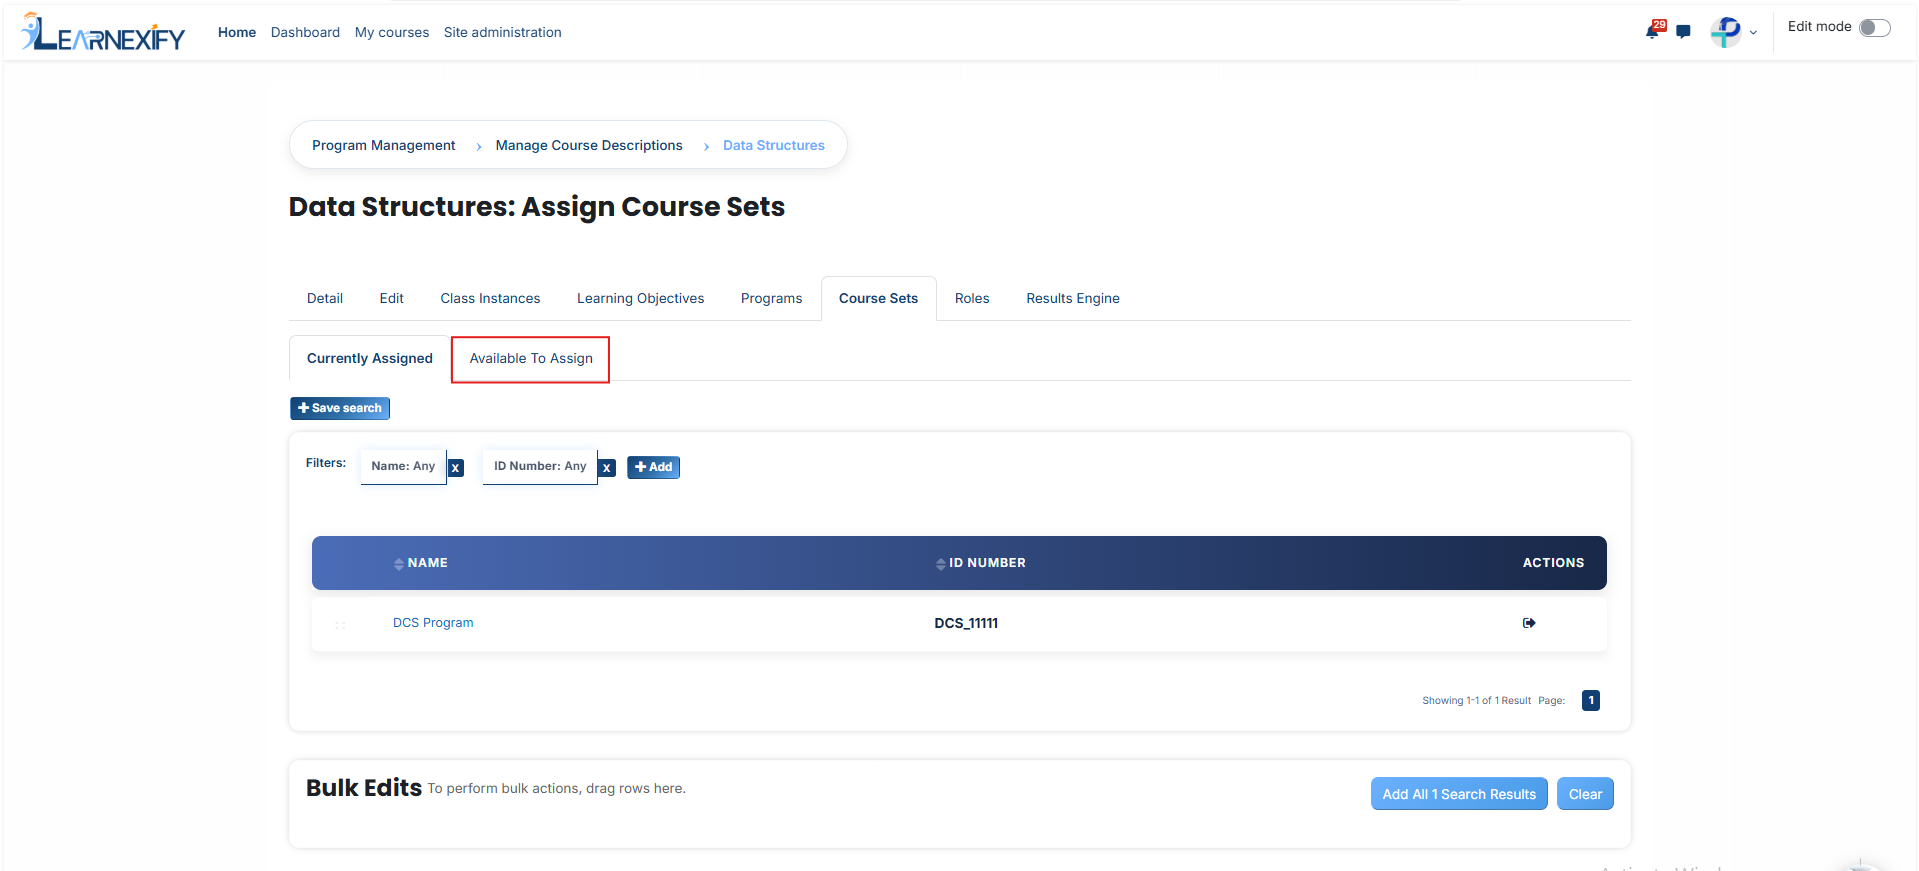The width and height of the screenshot is (1919, 871).
Task: Open the ID Number: Any filter
Action: click(540, 466)
